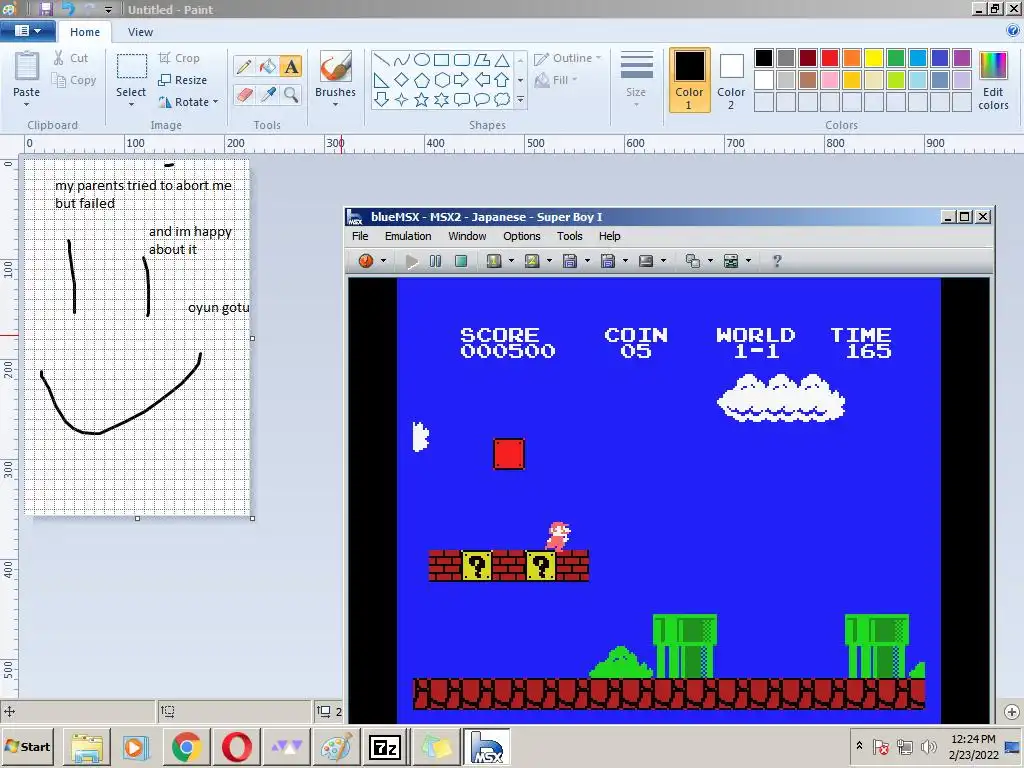Viewport: 1024px width, 768px height.
Task: Pick the green color swatch
Action: pos(895,58)
